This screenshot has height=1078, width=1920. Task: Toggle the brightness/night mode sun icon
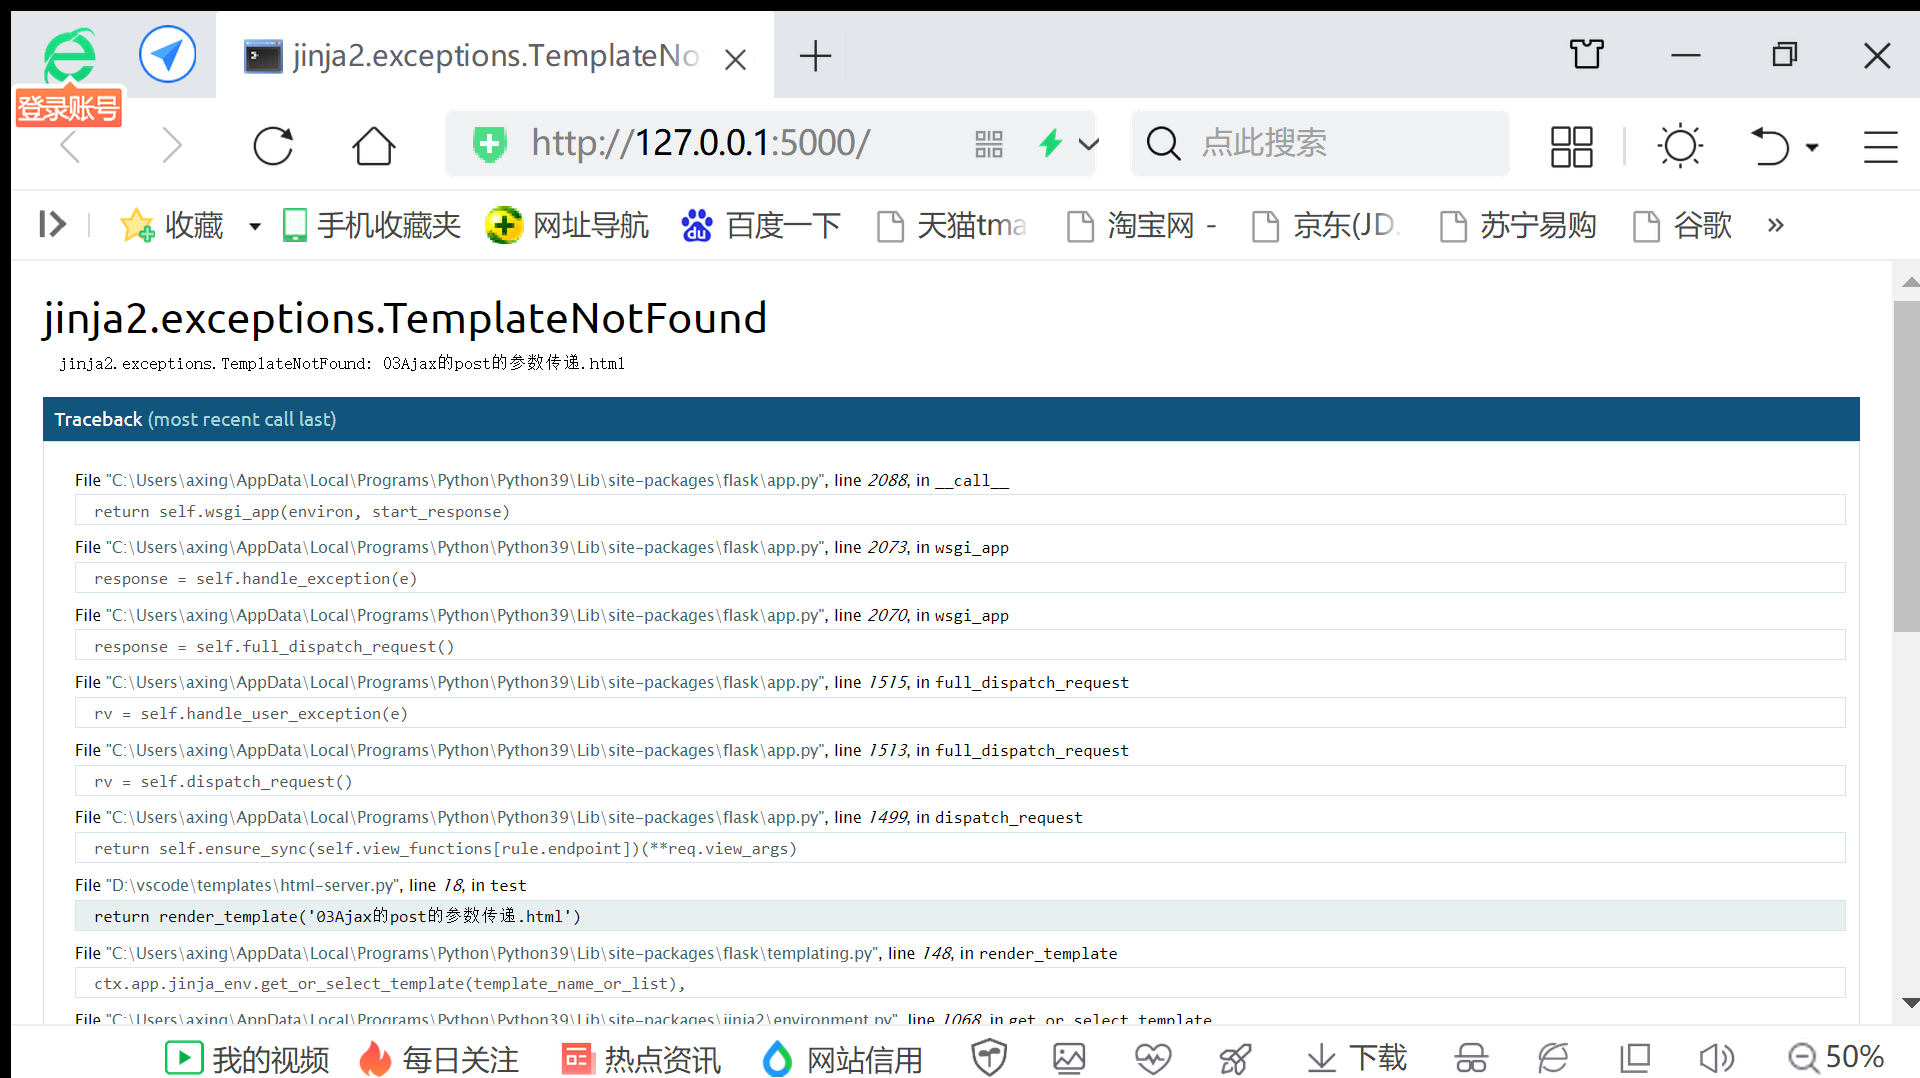[1680, 146]
